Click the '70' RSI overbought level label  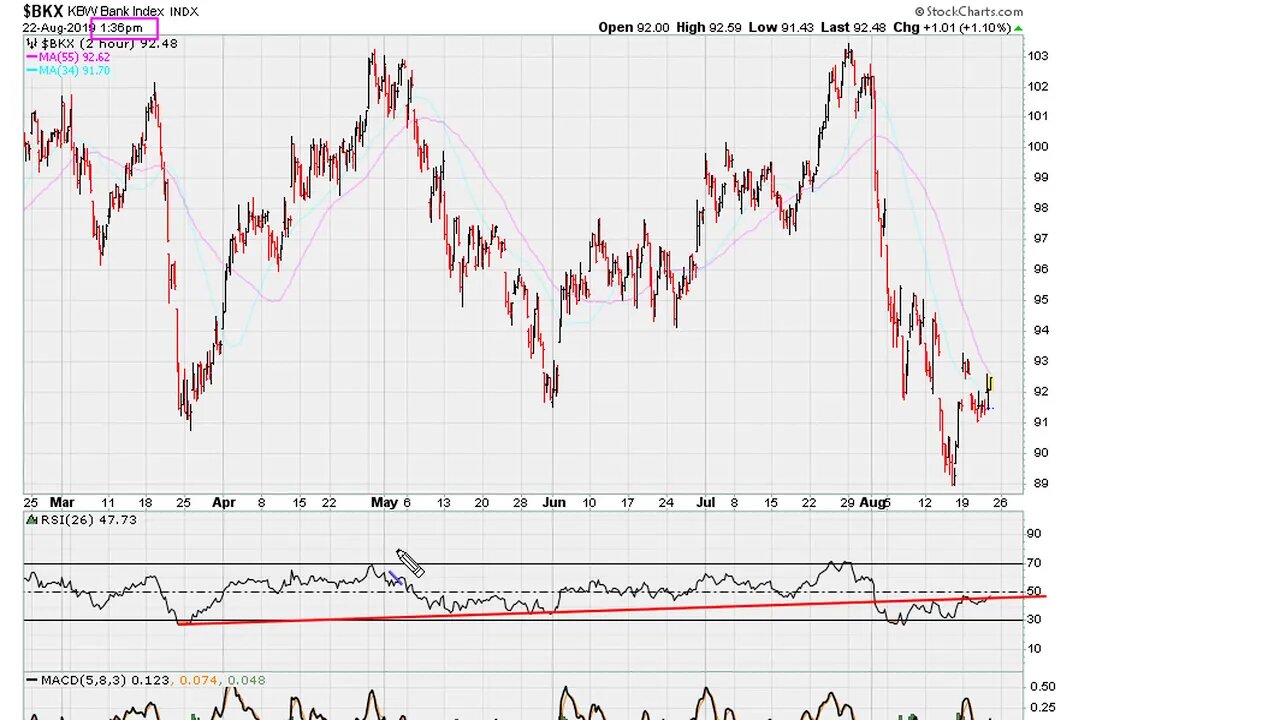click(x=1033, y=564)
